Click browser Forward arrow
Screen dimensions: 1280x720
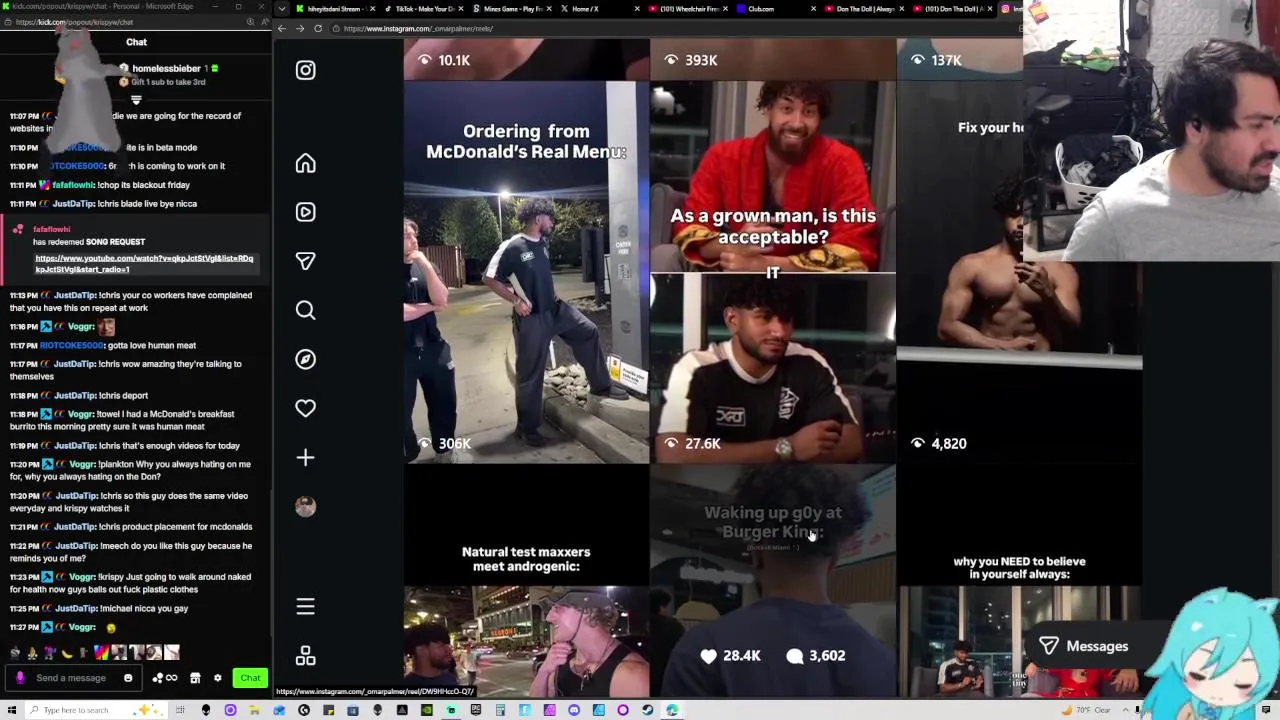300,28
